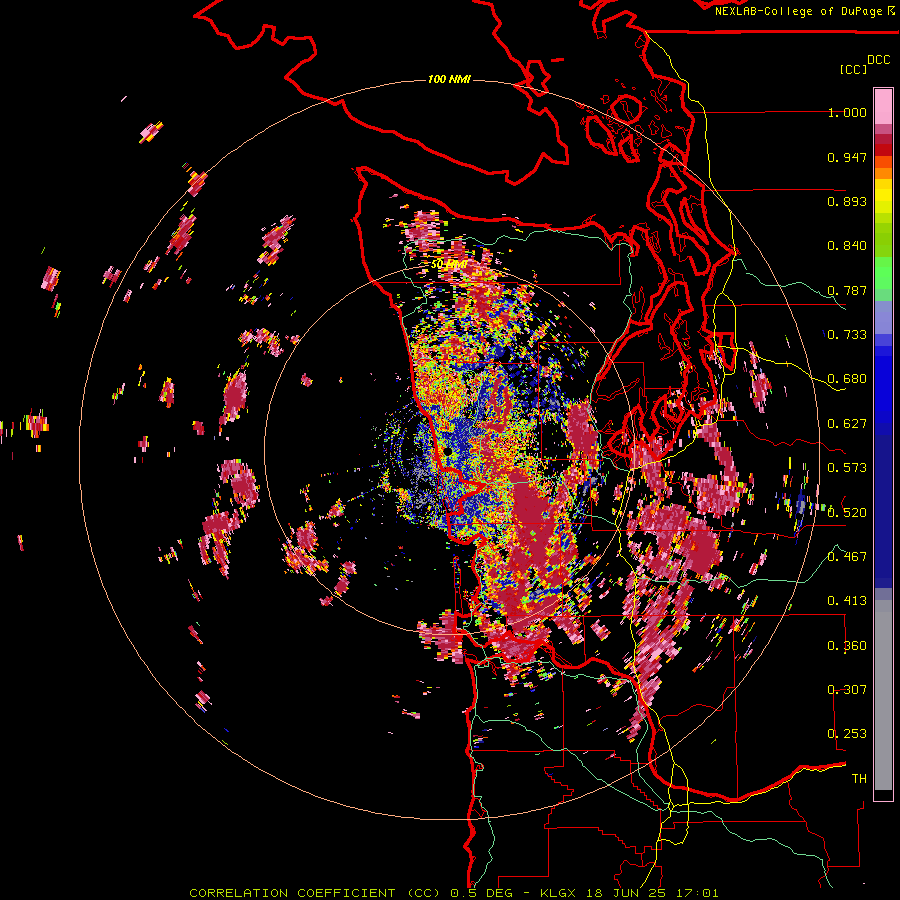Select the 0.360 legend value
The image size is (900, 900).
pyautogui.click(x=847, y=646)
